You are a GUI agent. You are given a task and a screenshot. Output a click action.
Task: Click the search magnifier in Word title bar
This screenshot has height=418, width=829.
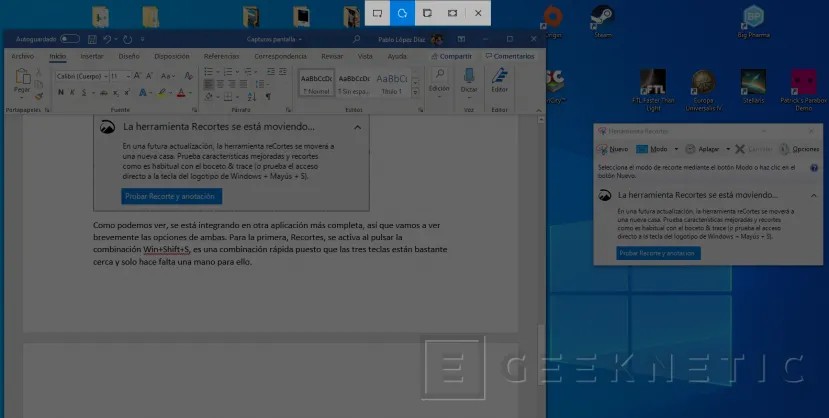click(x=356, y=39)
